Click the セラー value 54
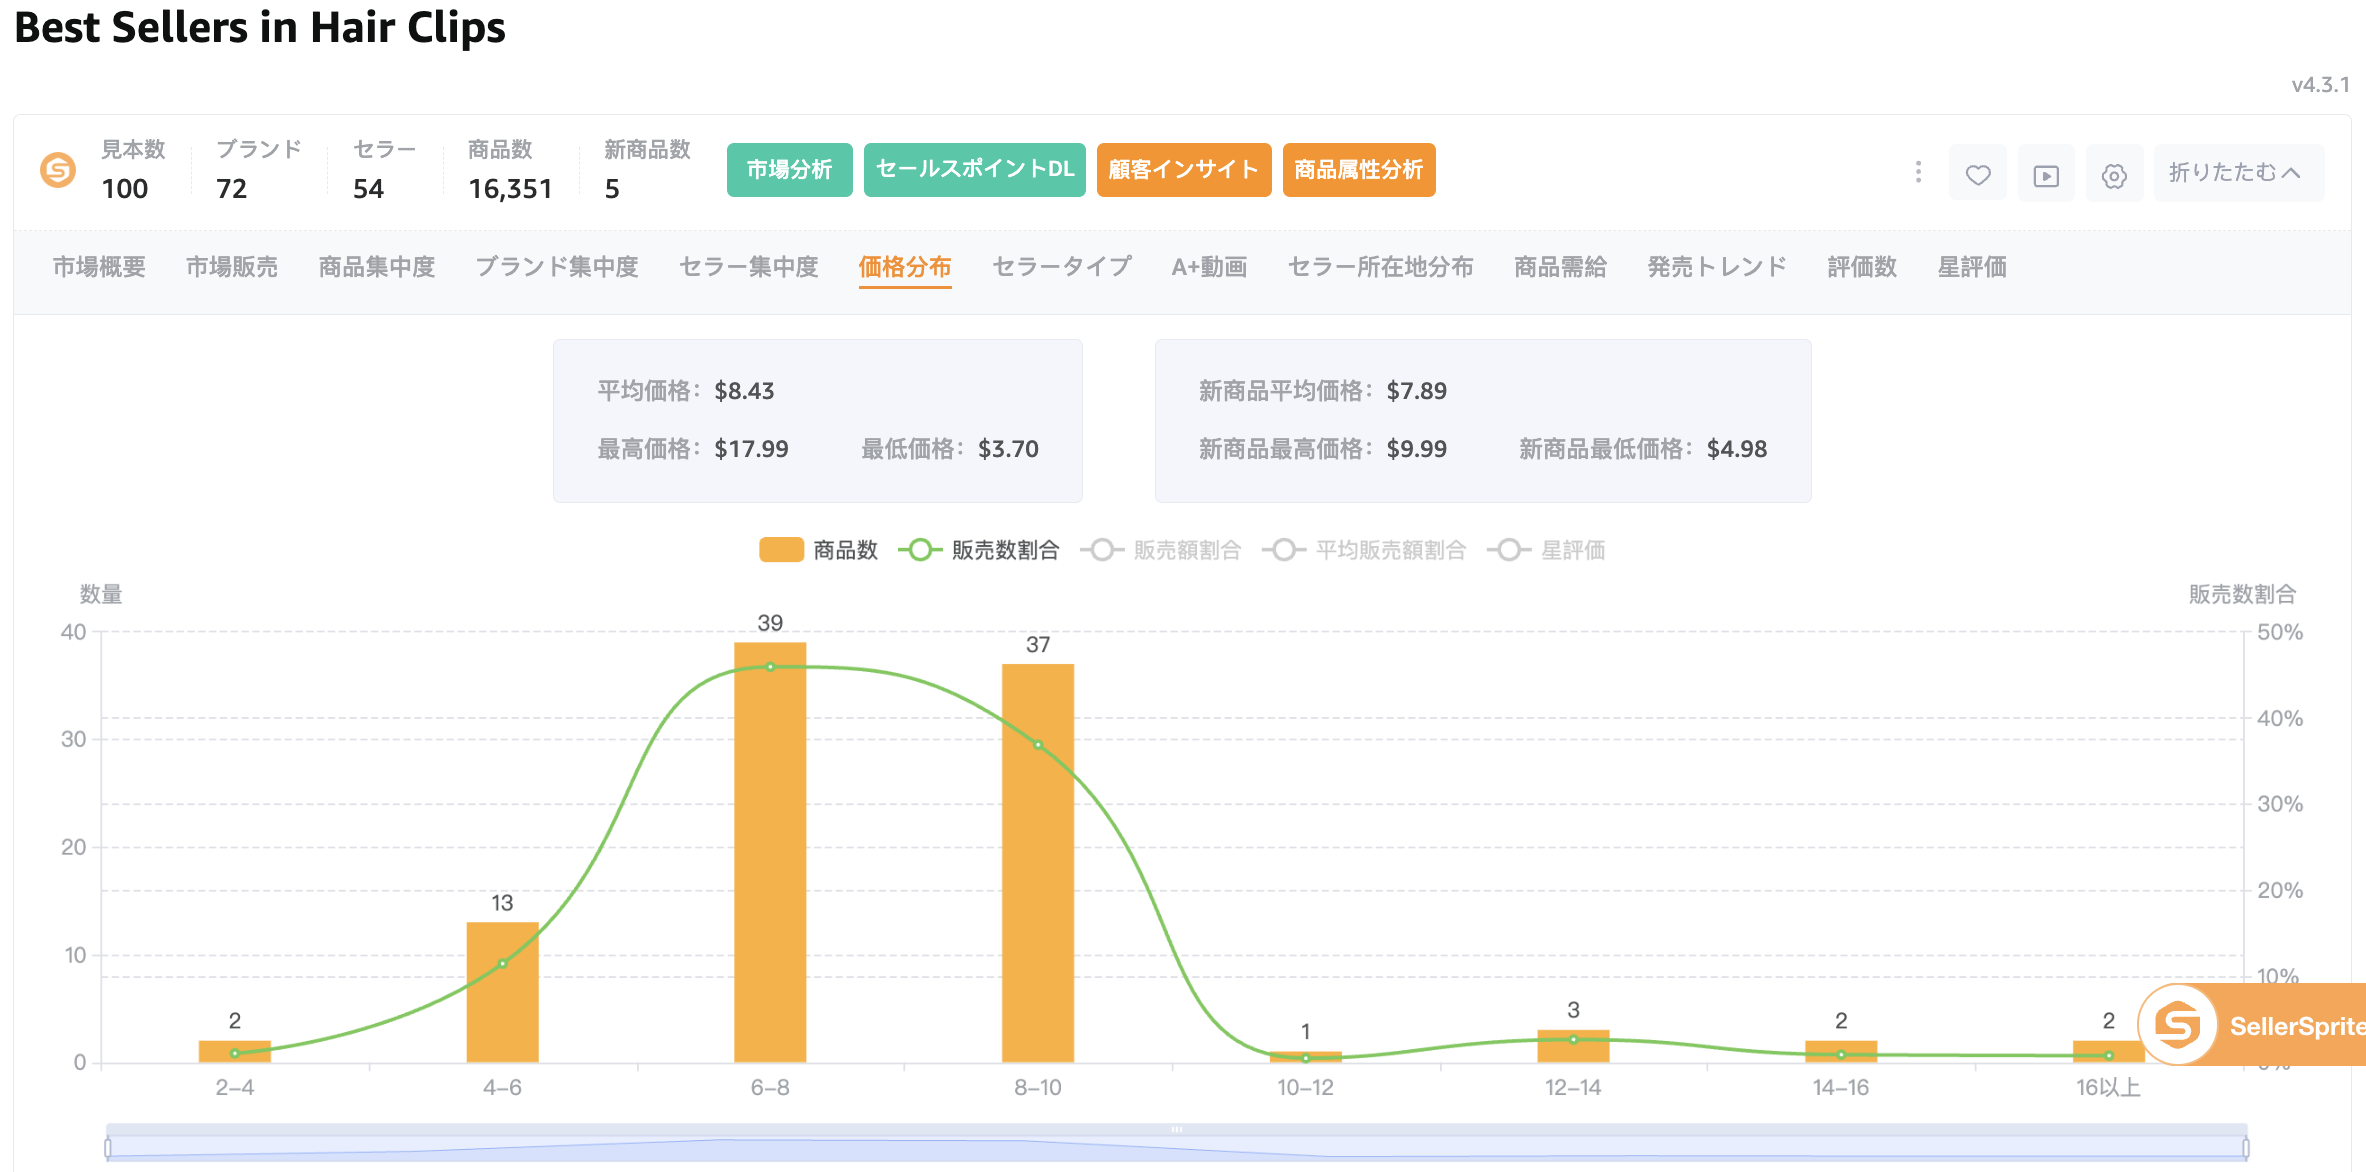 pyautogui.click(x=368, y=189)
